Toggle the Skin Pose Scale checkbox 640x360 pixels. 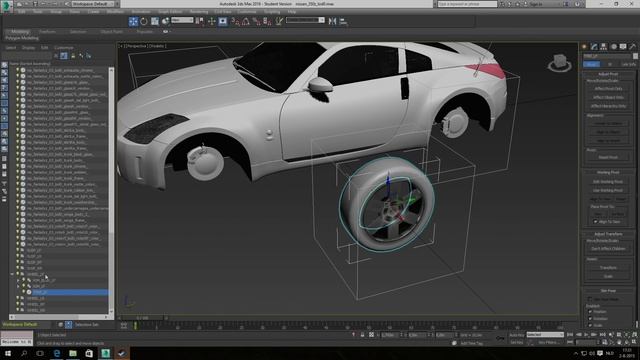[x=590, y=325]
